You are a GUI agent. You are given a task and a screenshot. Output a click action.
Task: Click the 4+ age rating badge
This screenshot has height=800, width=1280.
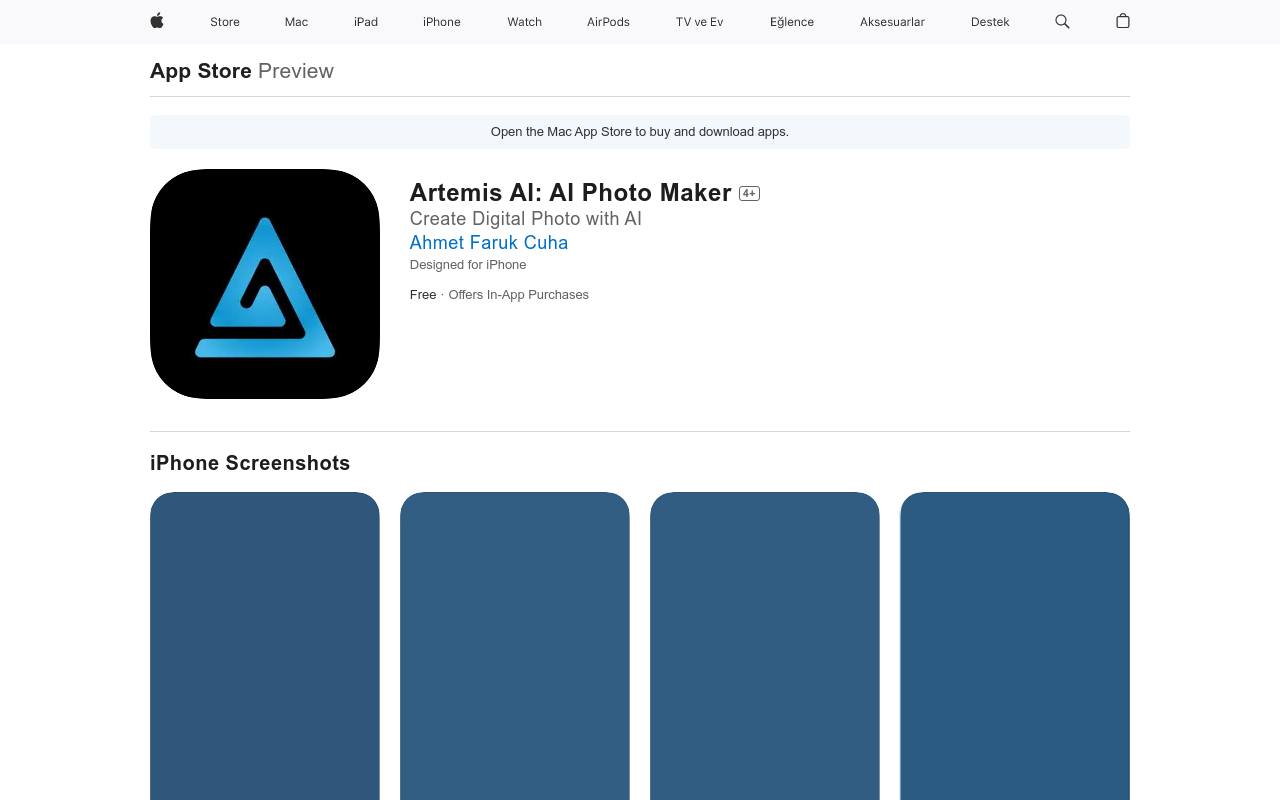[749, 194]
